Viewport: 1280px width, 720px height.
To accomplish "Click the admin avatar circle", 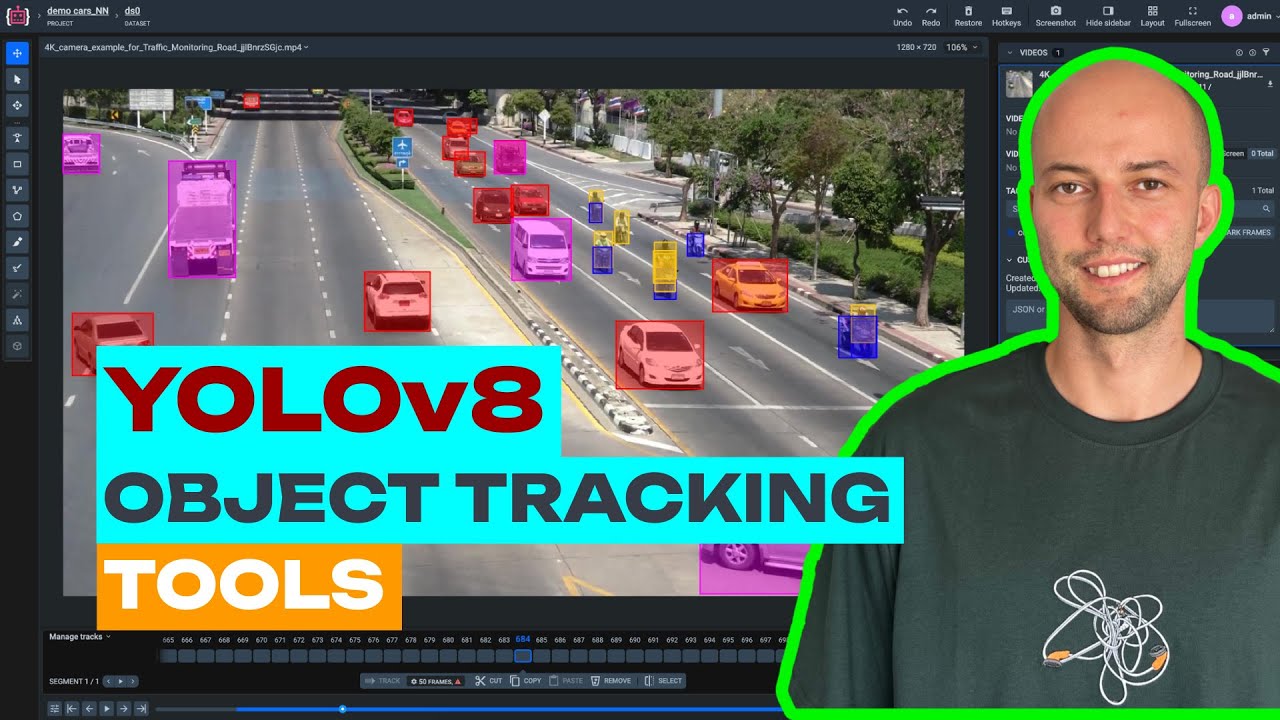I will (1232, 16).
